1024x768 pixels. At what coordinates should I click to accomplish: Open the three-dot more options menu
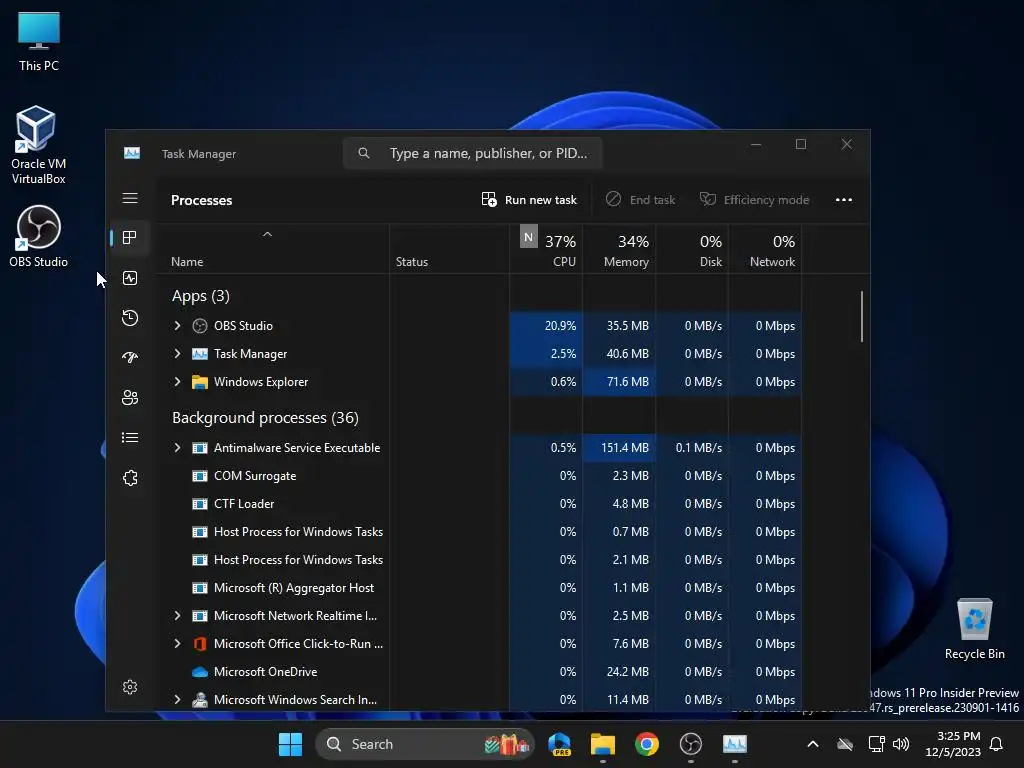coord(844,200)
